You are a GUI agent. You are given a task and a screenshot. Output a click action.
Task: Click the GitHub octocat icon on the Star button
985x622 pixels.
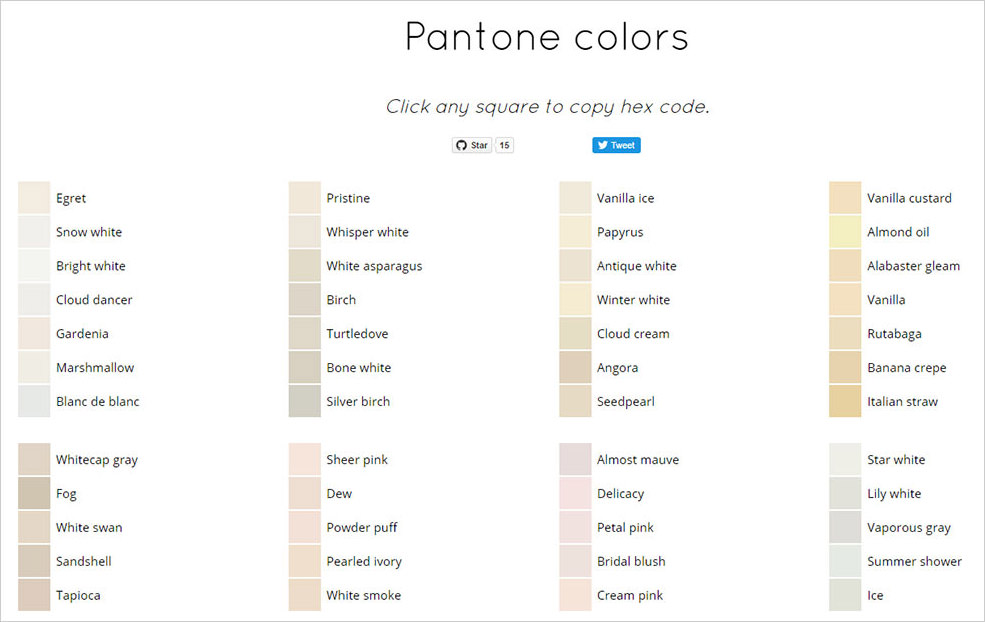pos(461,145)
